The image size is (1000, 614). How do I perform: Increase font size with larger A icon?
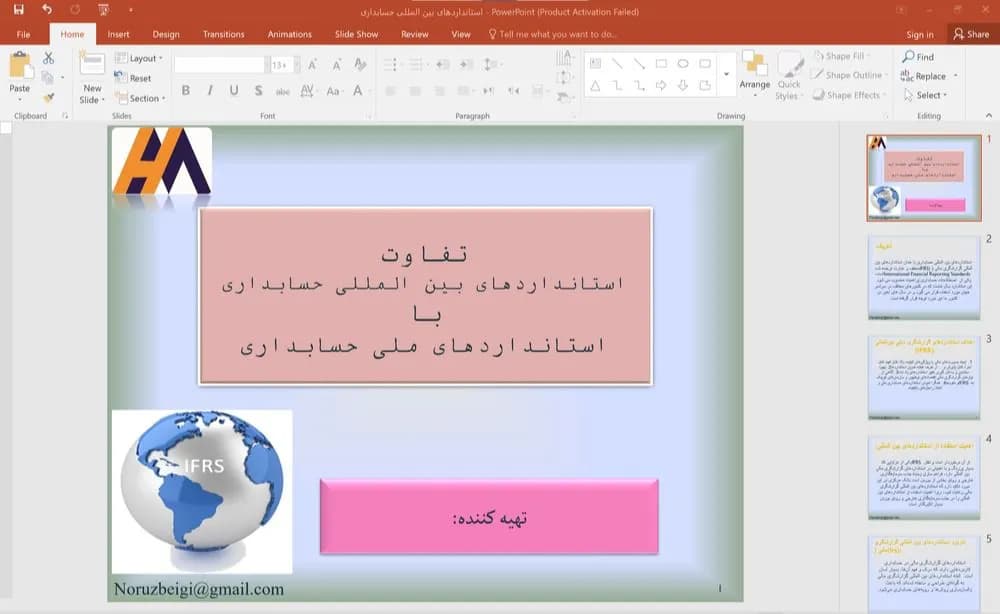coord(312,64)
